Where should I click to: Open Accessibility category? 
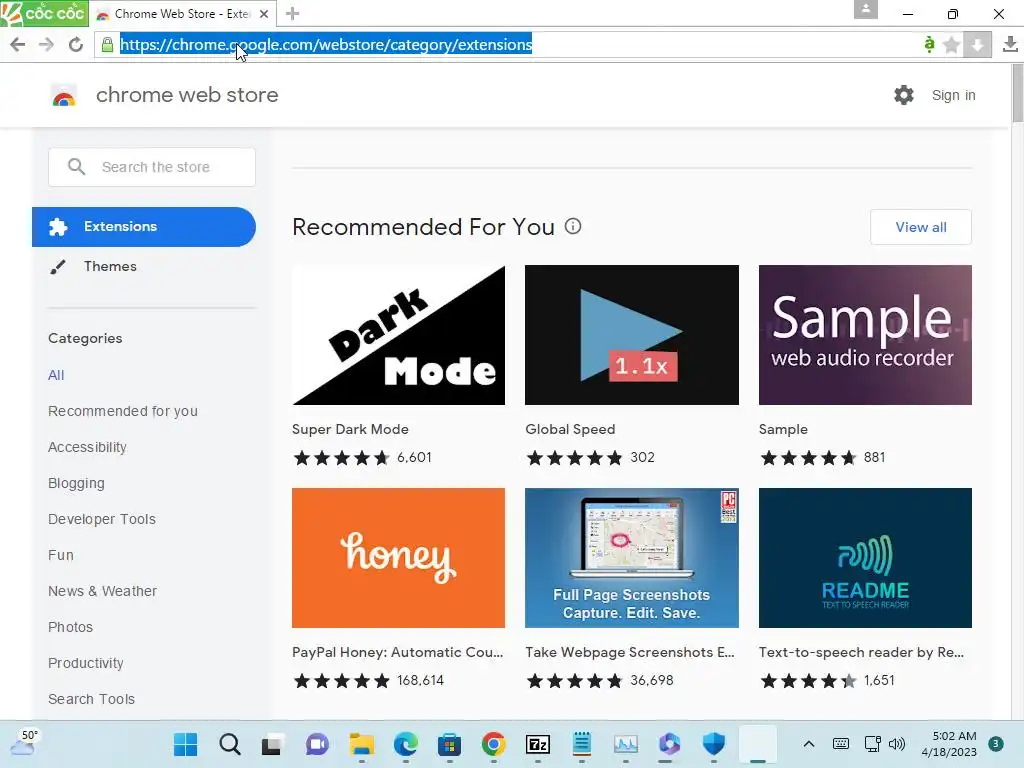point(88,447)
